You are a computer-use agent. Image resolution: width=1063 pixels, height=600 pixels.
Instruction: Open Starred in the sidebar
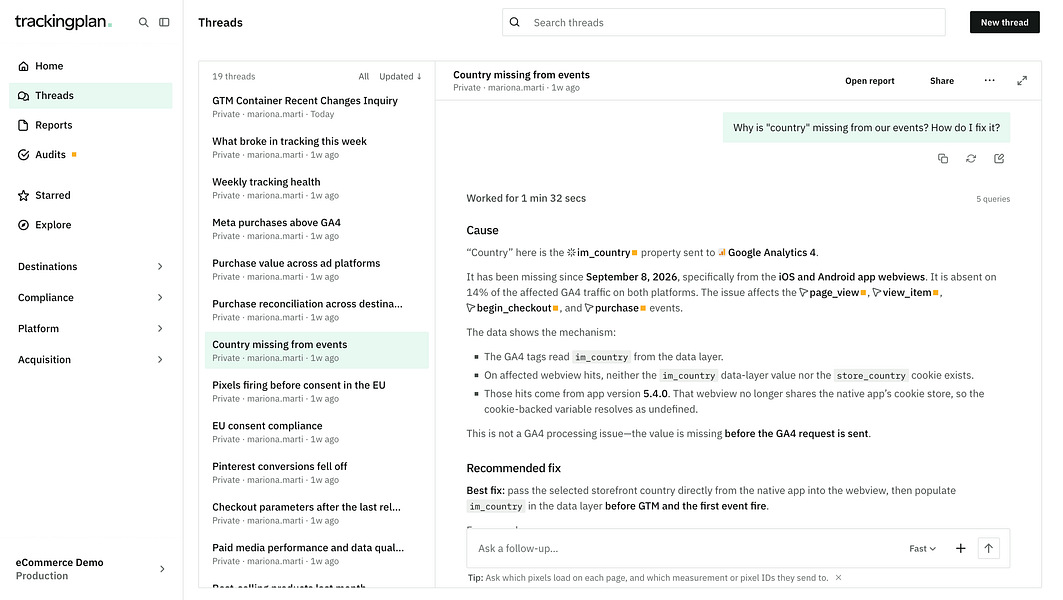pos(91,195)
